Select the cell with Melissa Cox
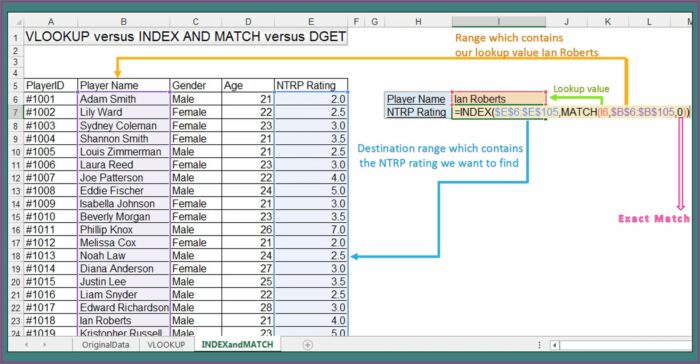The image size is (700, 364). 124,243
